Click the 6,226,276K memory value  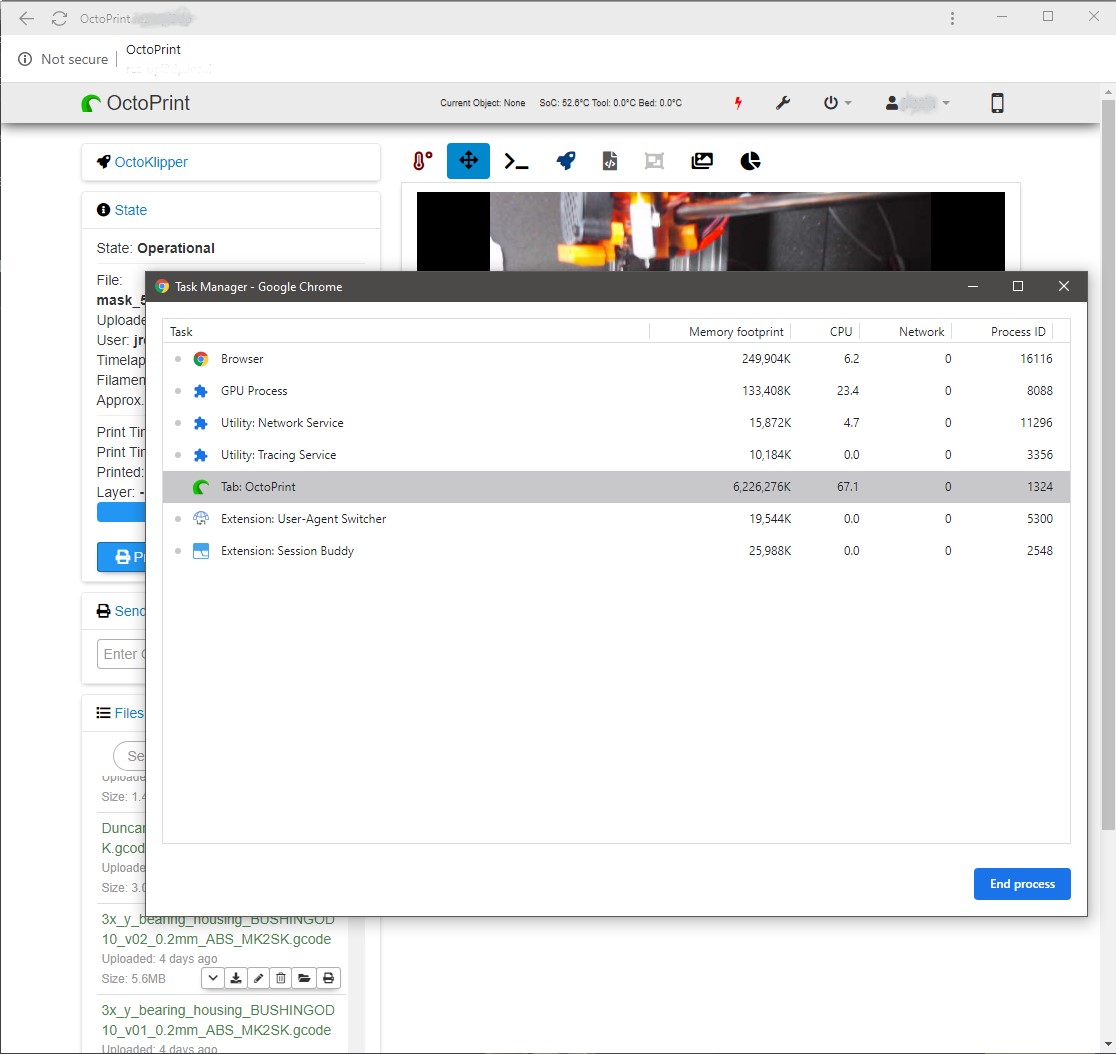[762, 487]
